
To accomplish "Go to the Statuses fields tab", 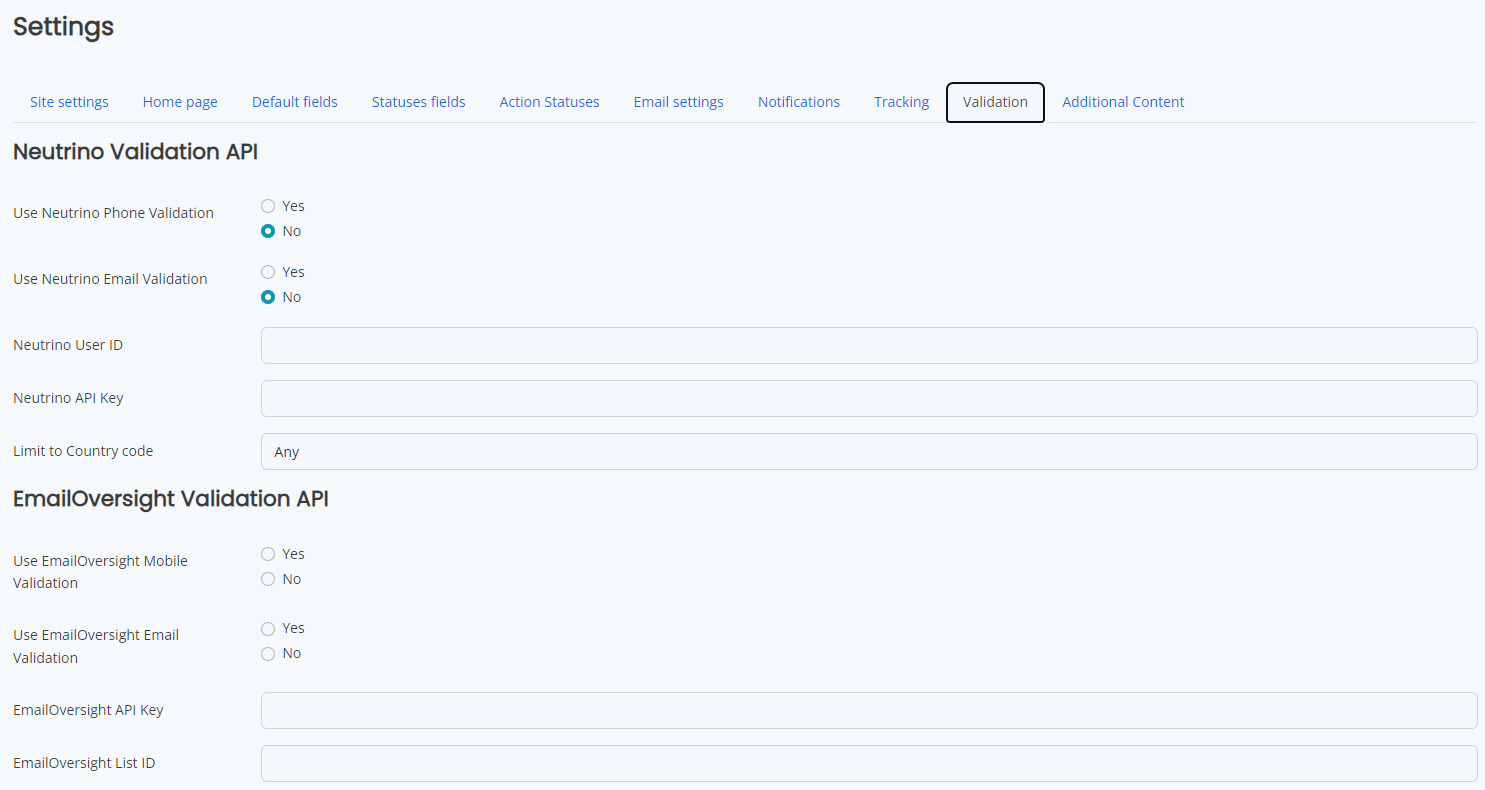I will (x=419, y=102).
